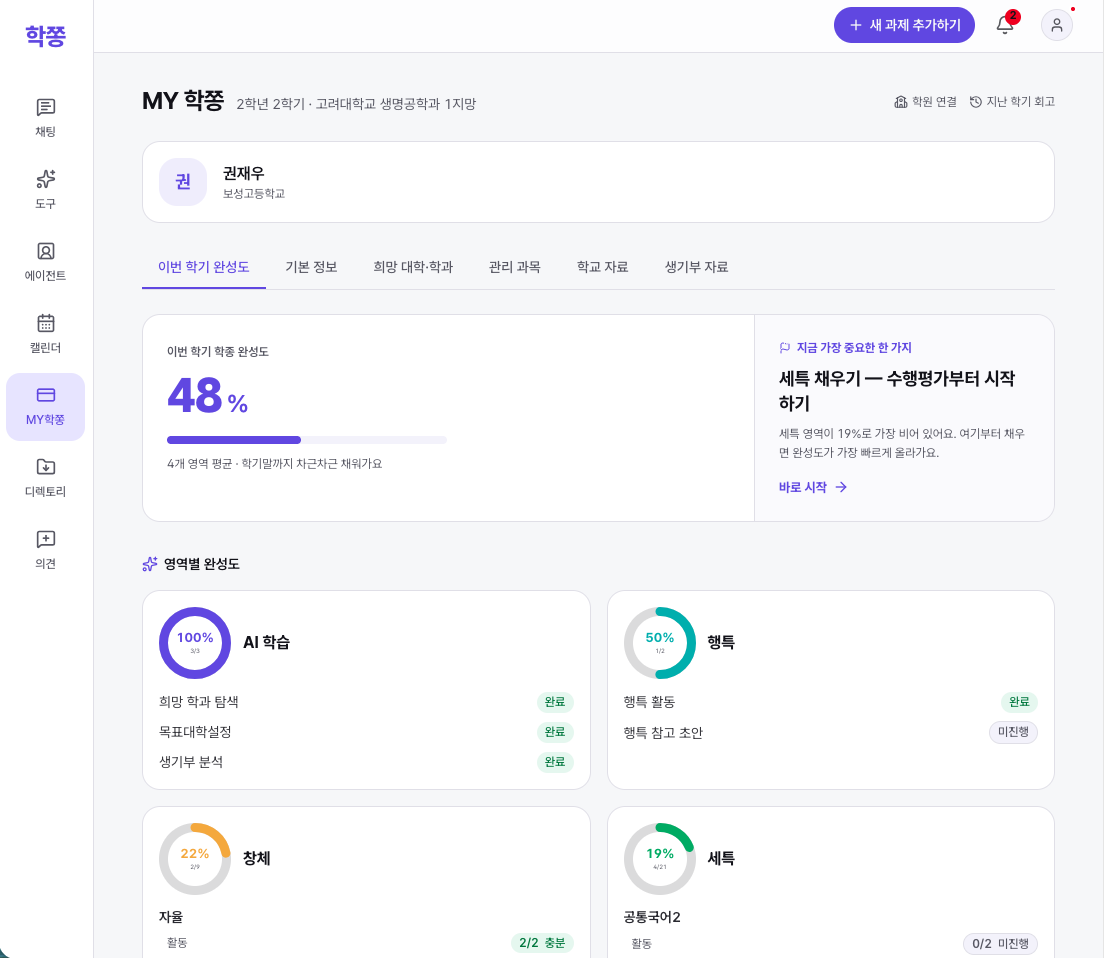The height and width of the screenshot is (958, 1104).
Task: Click the 학종 logo
Action: click(x=46, y=35)
